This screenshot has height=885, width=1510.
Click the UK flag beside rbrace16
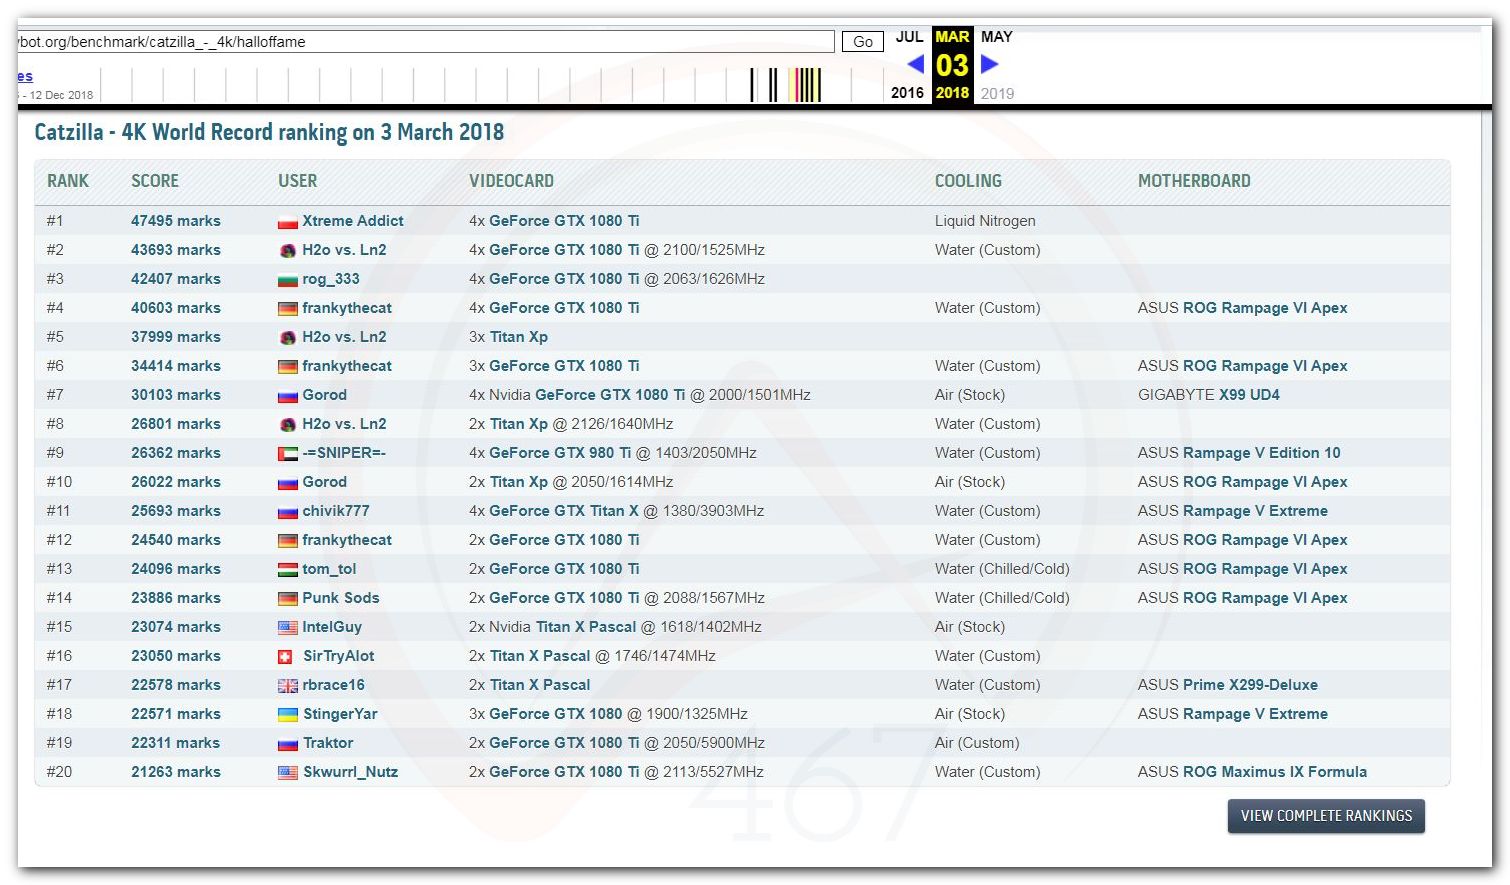(287, 686)
